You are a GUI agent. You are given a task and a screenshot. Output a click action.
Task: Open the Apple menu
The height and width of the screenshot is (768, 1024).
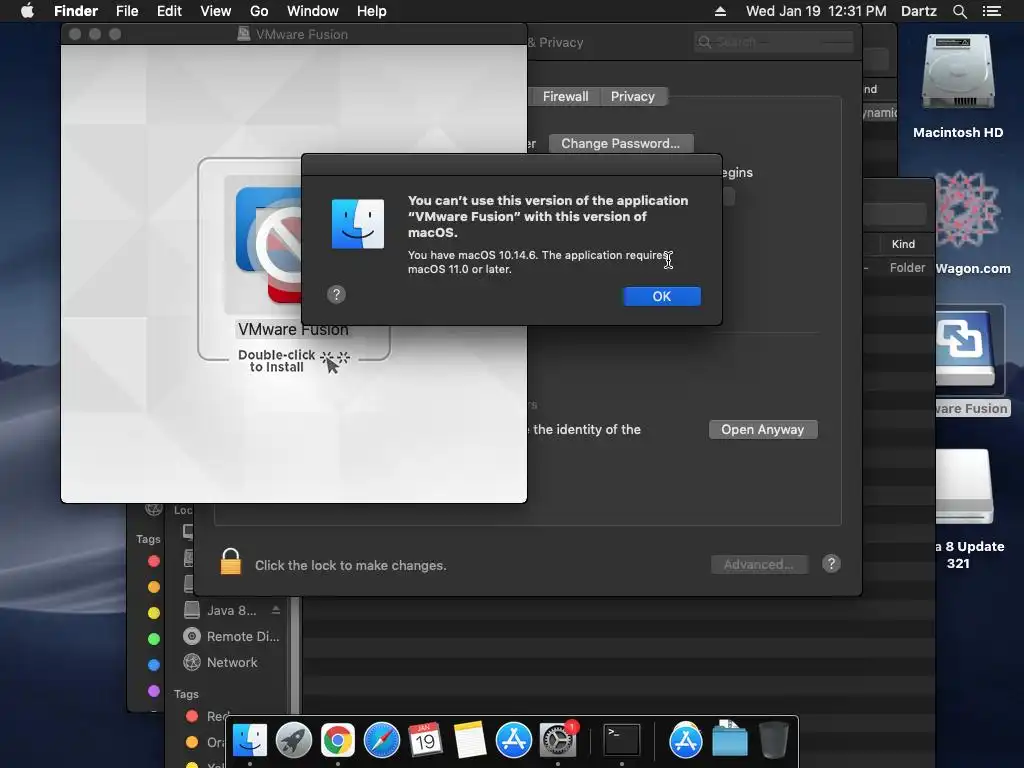27,11
